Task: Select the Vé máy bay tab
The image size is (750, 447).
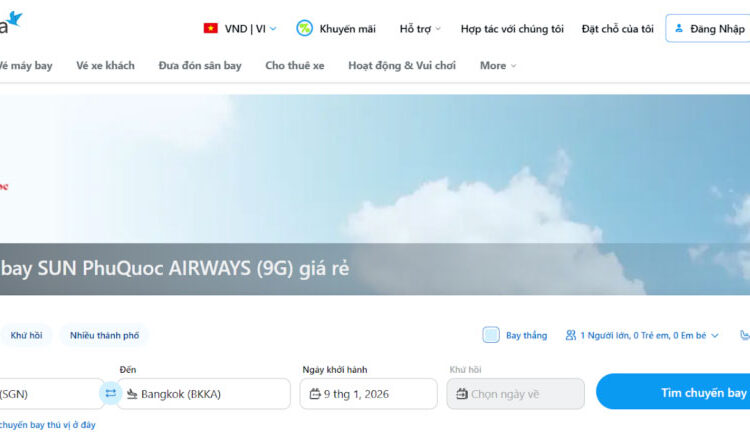Action: (25, 65)
